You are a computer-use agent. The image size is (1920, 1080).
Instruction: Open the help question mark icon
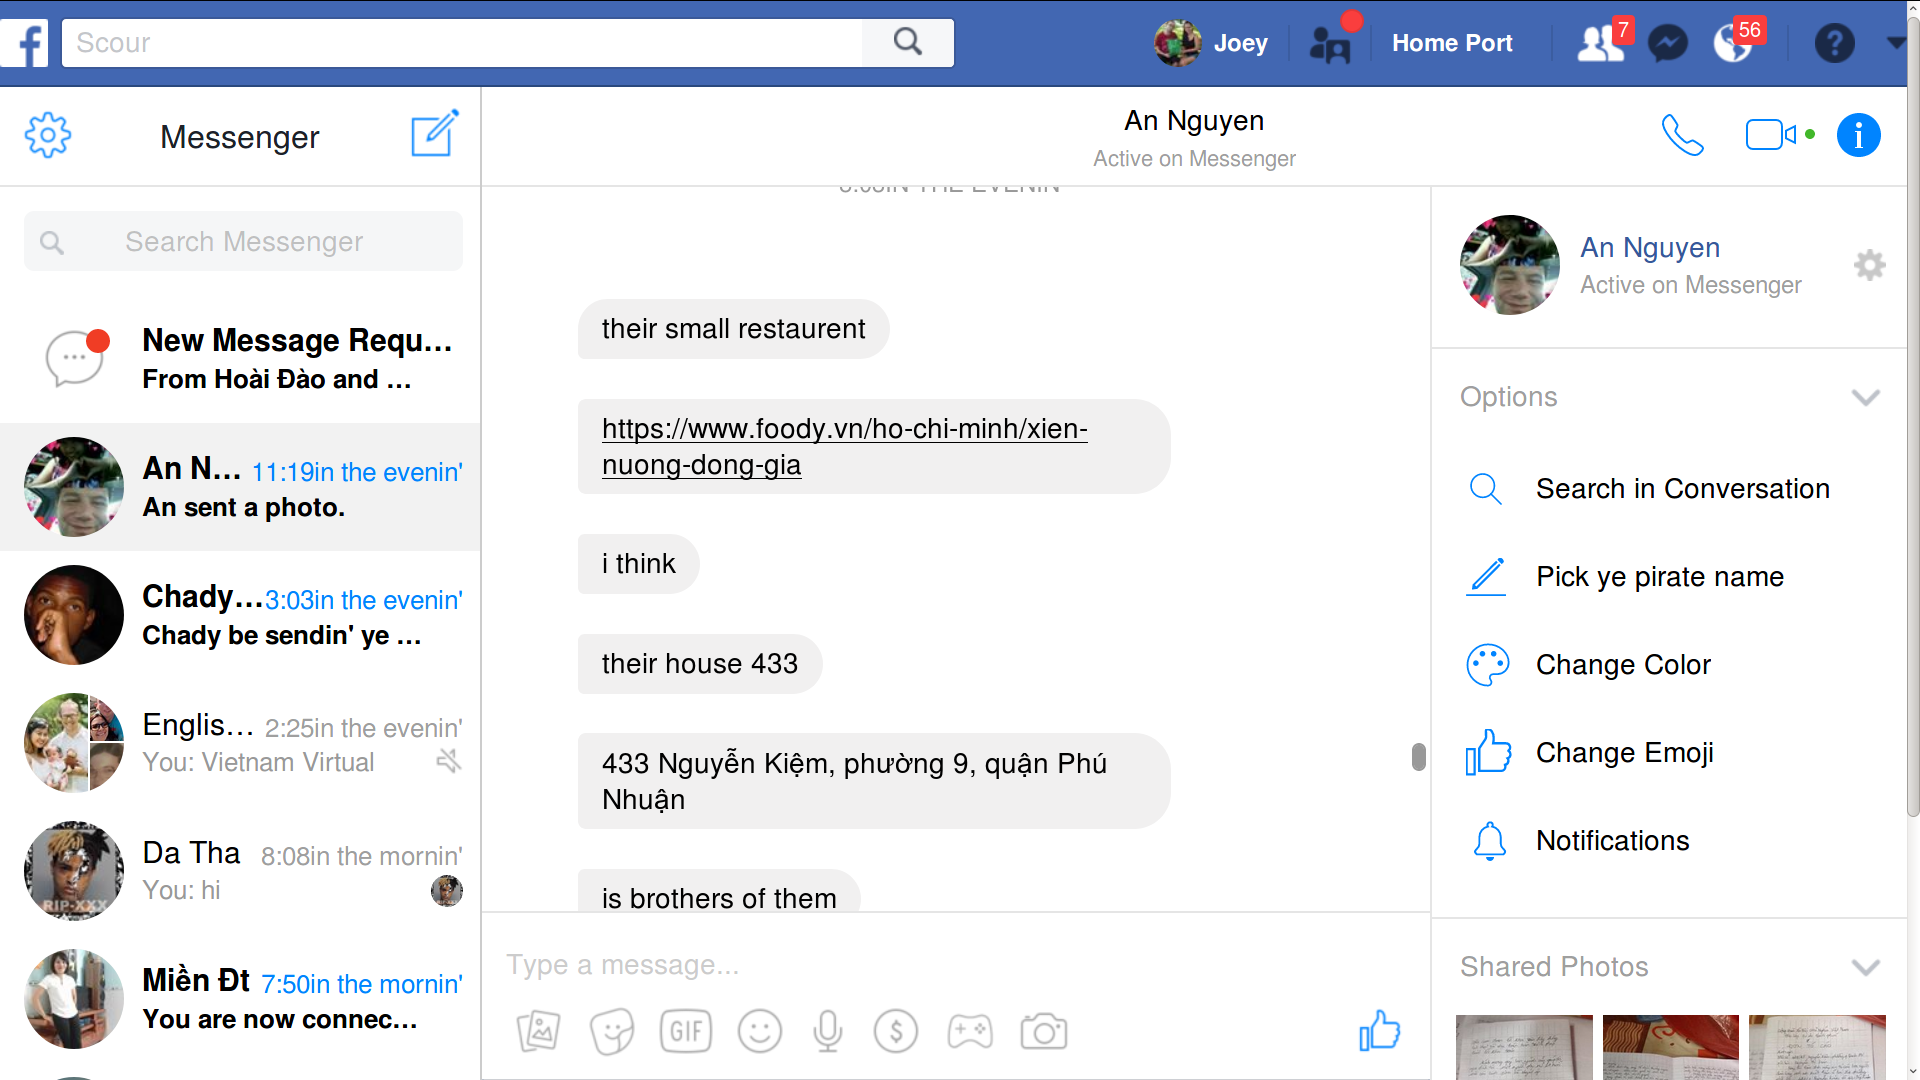1834,43
